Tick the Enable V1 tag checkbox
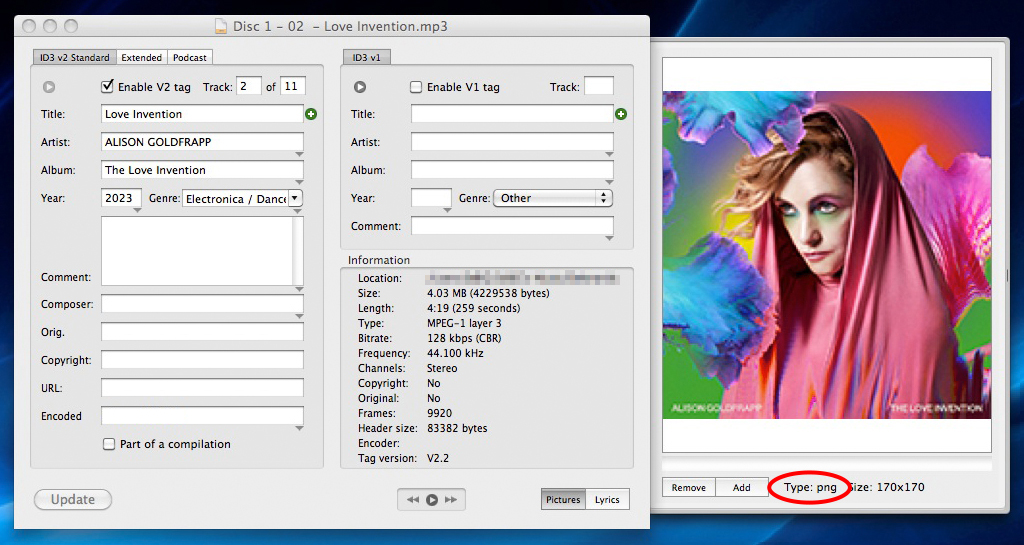This screenshot has width=1024, height=545. [416, 87]
